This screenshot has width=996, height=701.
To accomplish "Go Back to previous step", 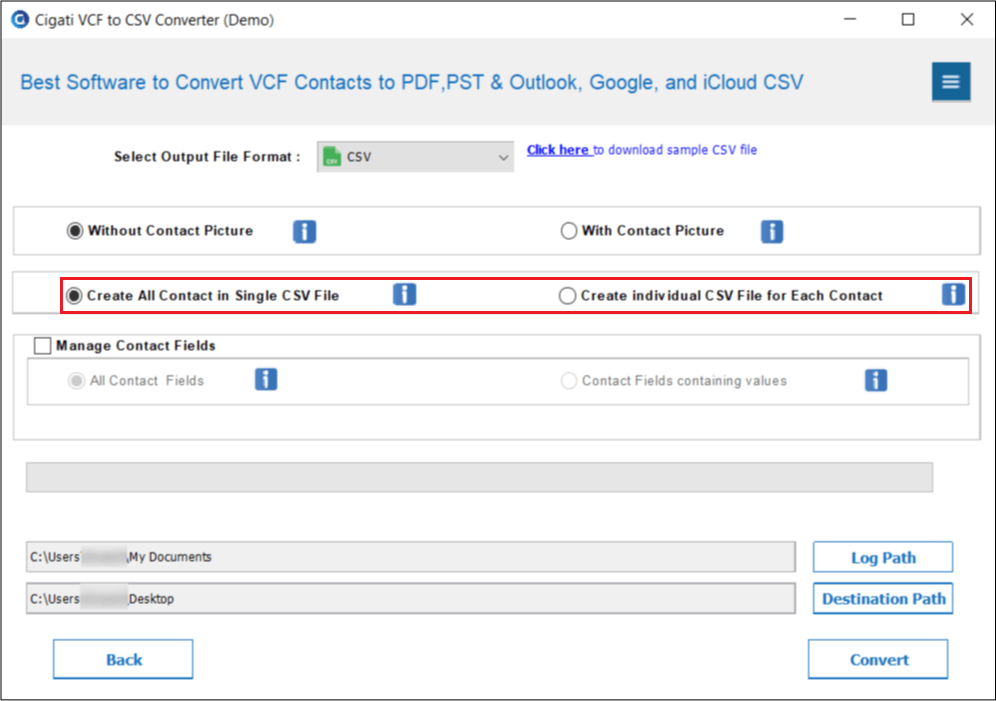I will [x=123, y=660].
